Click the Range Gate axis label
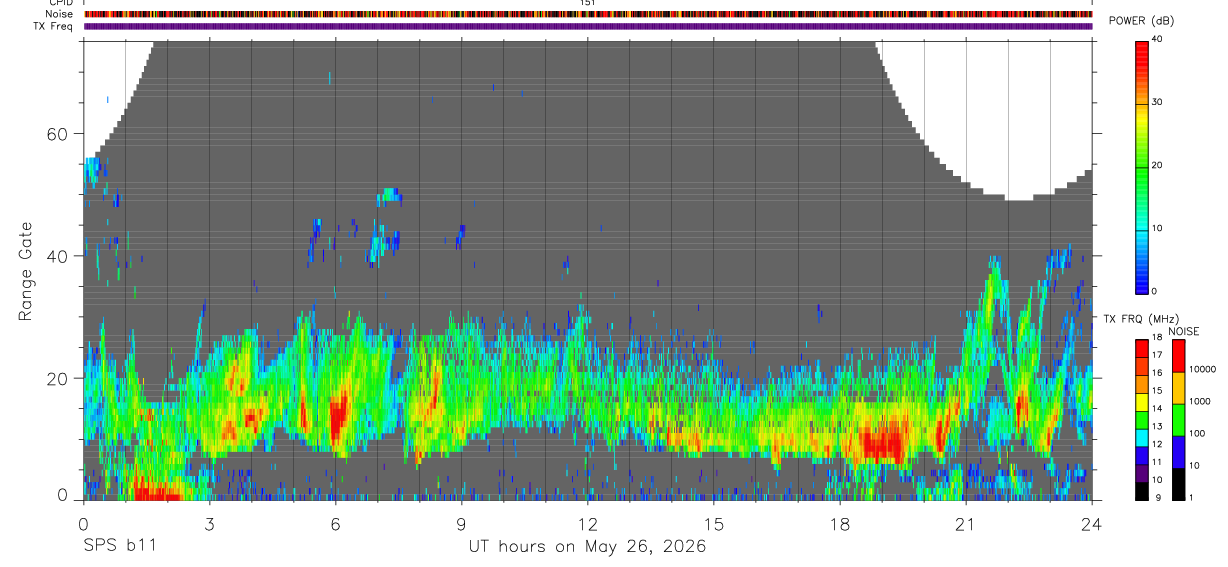Image resolution: width=1228 pixels, height=567 pixels. [x=25, y=271]
